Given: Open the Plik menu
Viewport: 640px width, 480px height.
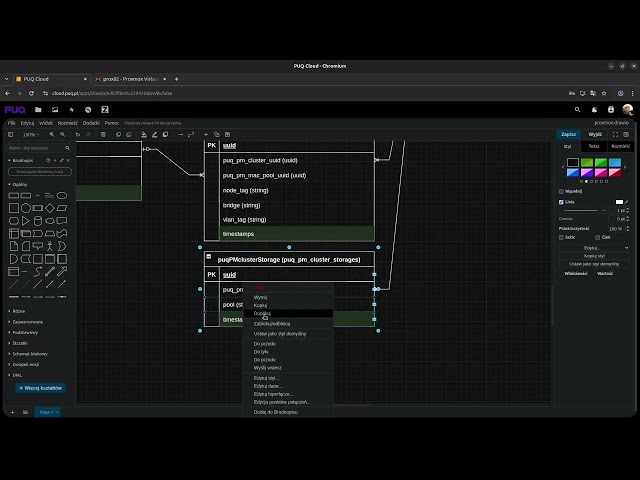Looking at the screenshot, I should pyautogui.click(x=11, y=123).
